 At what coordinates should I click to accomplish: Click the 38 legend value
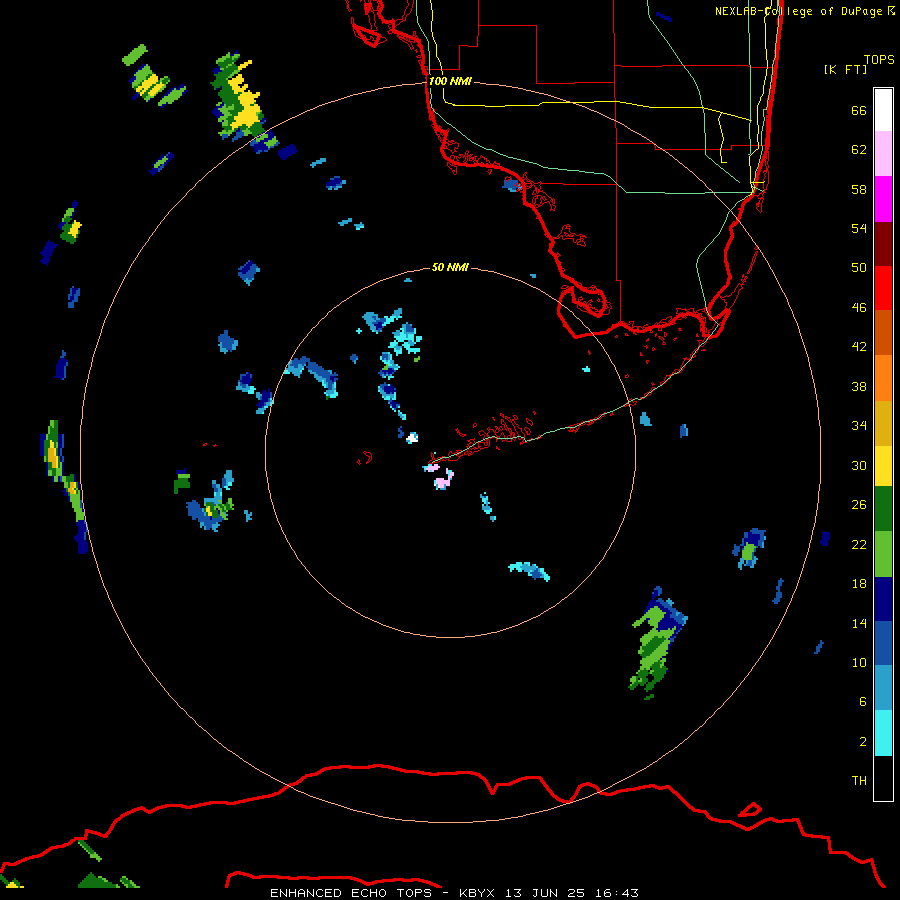pyautogui.click(x=859, y=386)
